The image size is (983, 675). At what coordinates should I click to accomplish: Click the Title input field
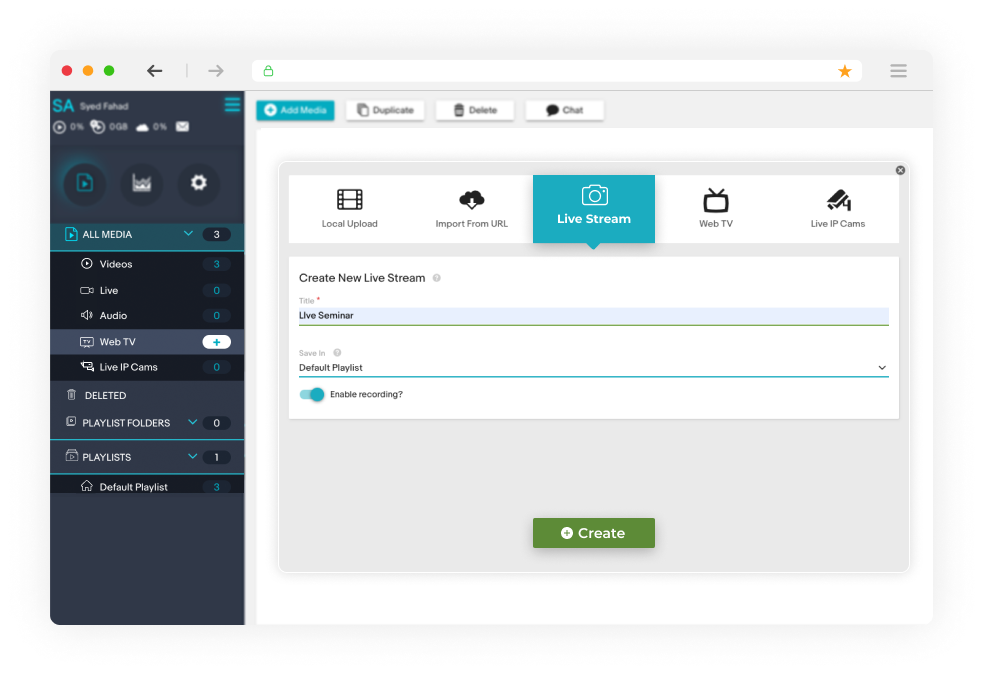coord(594,316)
